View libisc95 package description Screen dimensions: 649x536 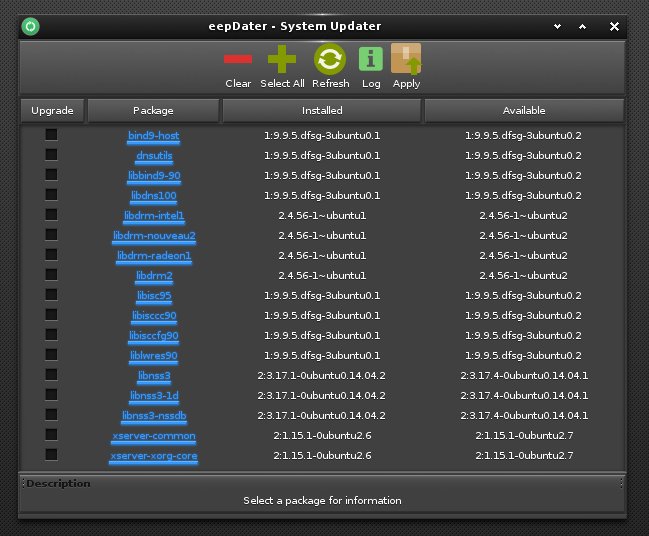154,296
